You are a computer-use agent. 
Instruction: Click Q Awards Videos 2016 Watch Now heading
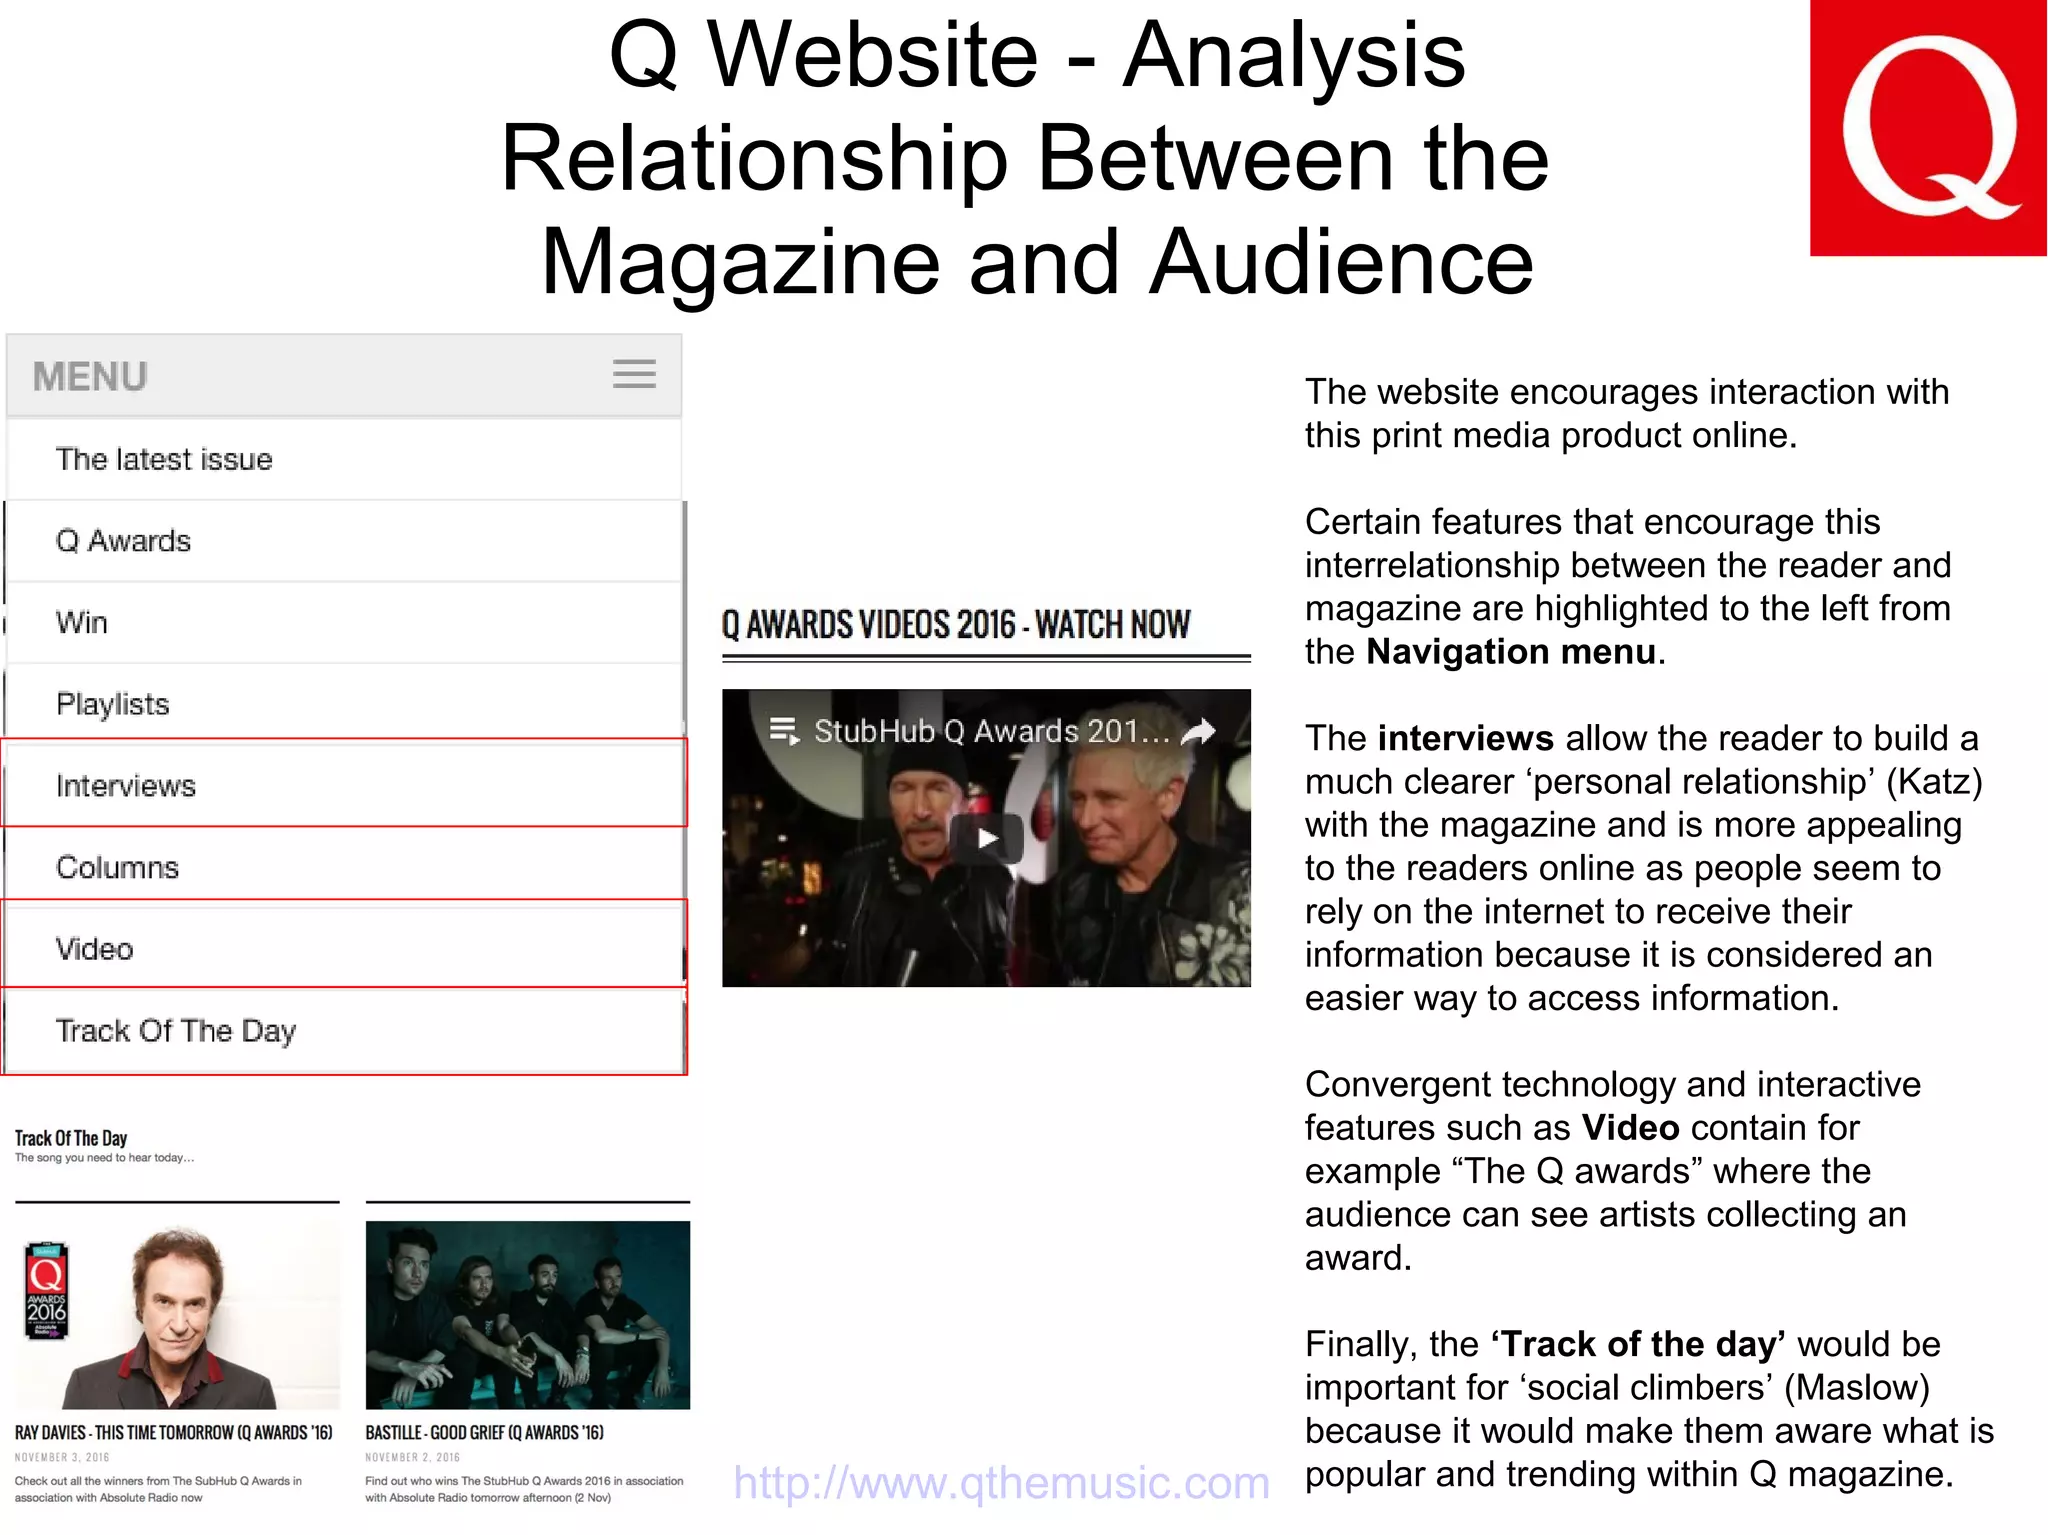point(956,625)
